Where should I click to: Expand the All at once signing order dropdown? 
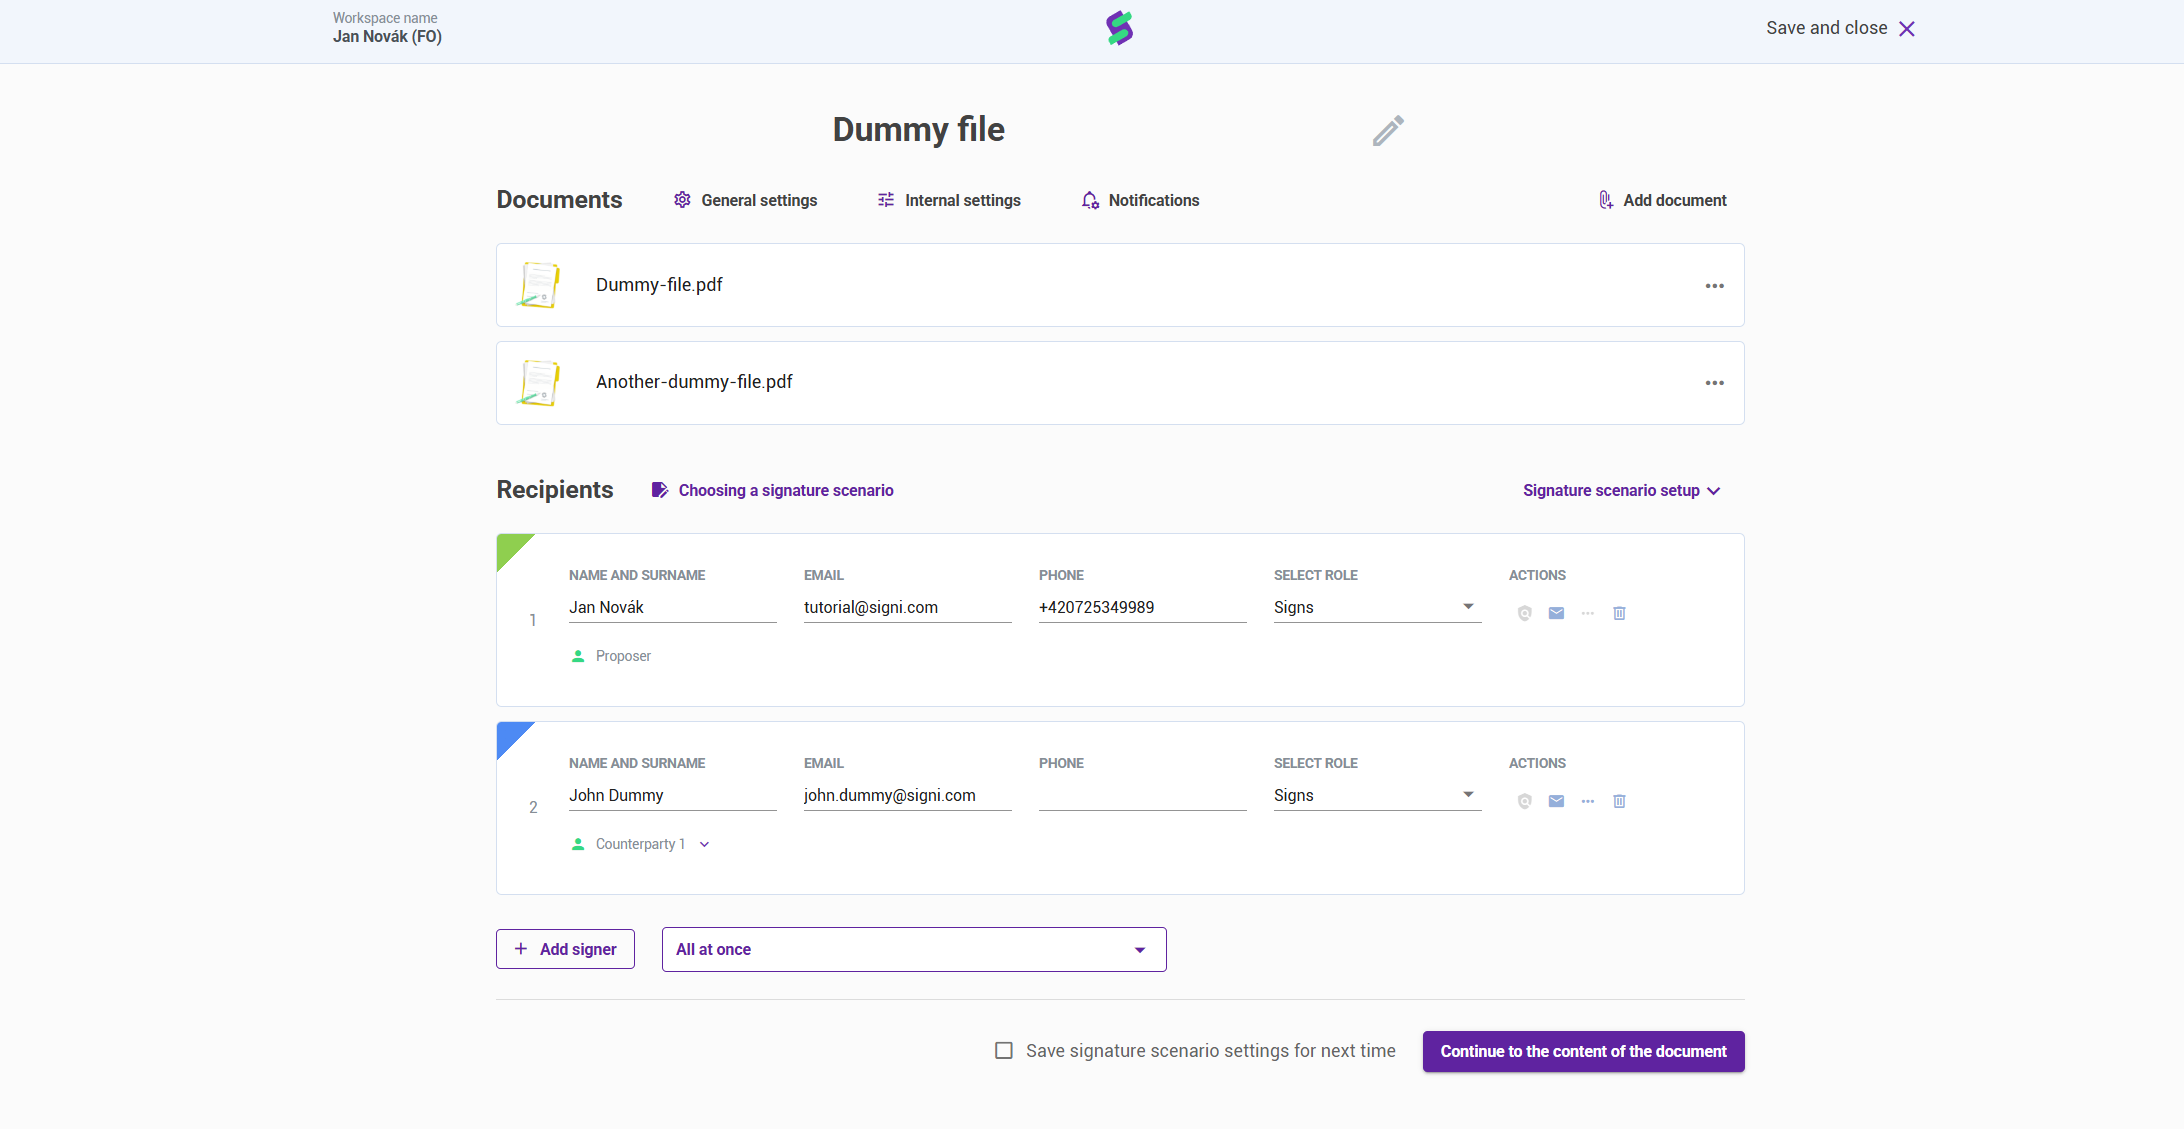(913, 949)
